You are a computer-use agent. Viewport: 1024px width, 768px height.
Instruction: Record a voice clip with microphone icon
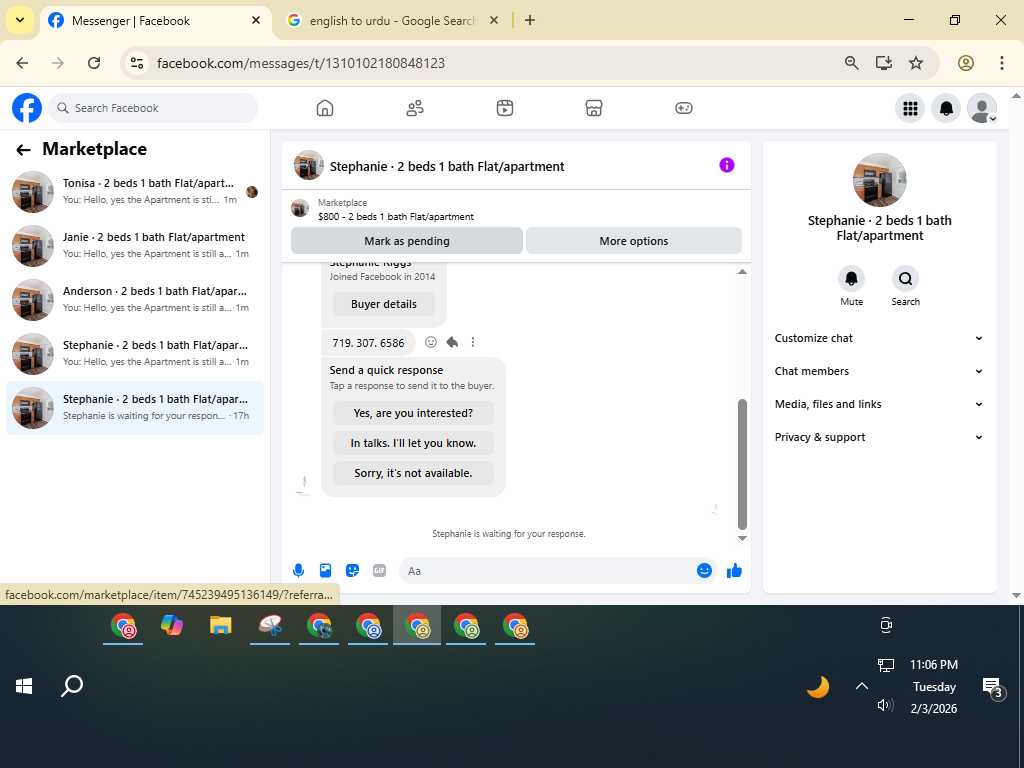point(298,571)
